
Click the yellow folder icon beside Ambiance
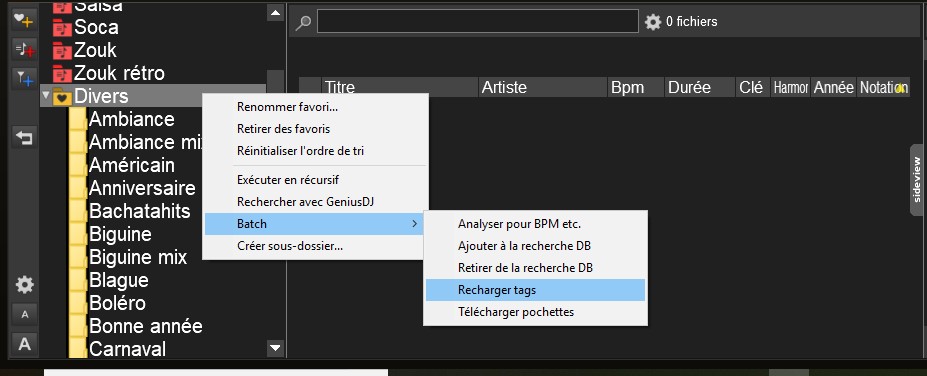pyautogui.click(x=78, y=119)
